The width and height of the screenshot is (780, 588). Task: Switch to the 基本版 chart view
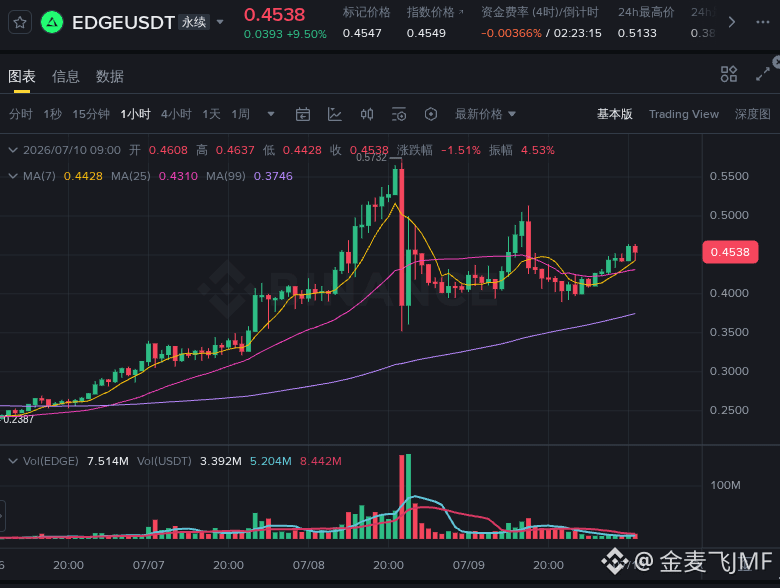coord(614,114)
